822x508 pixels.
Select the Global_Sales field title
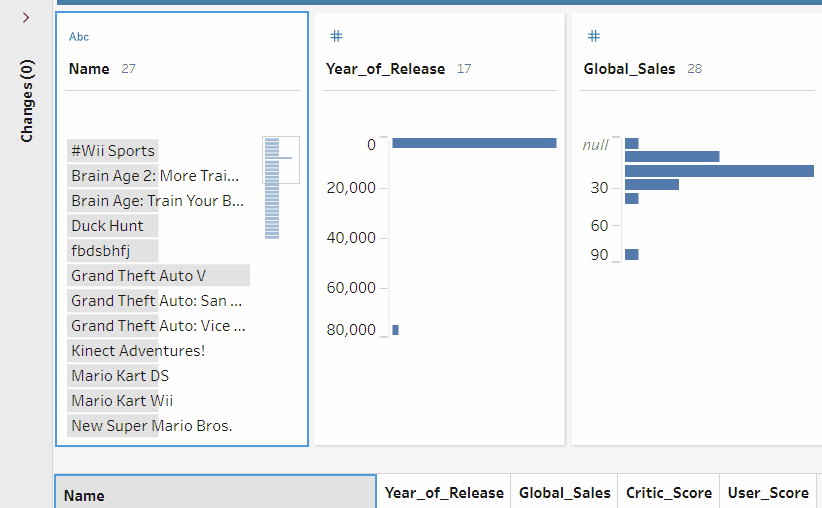(x=629, y=69)
